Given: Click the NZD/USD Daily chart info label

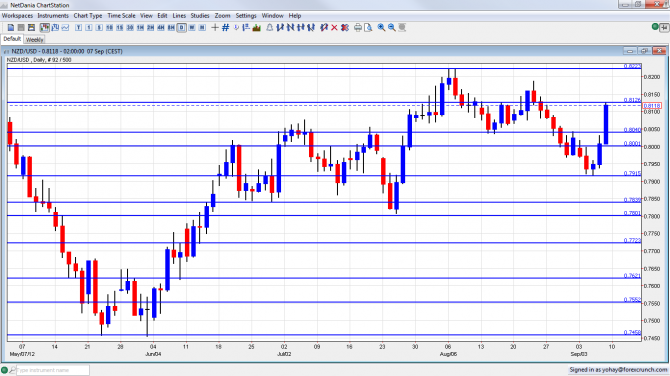Looking at the screenshot, I should point(39,60).
